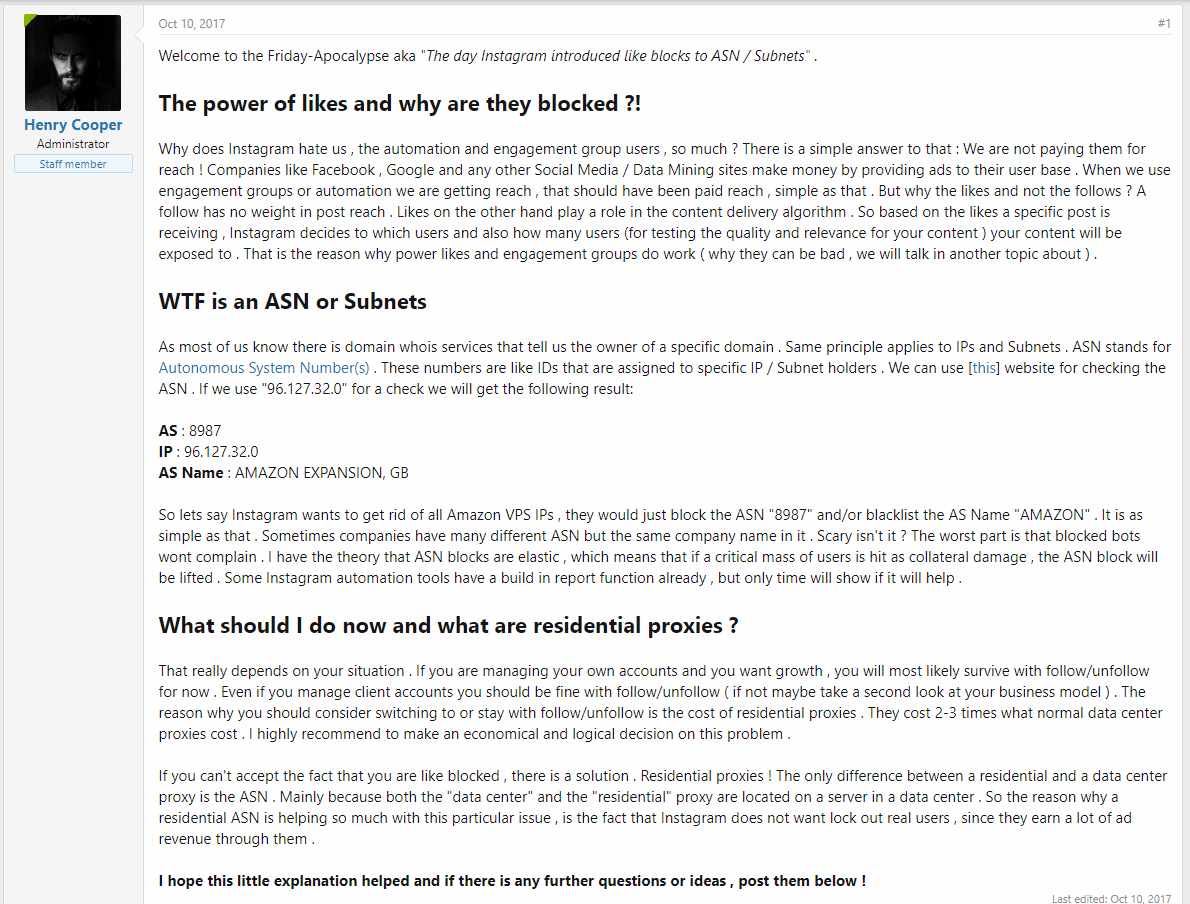The image size is (1190, 904).
Task: Click the IP : 96.127.32.0 line
Action: 209,452
